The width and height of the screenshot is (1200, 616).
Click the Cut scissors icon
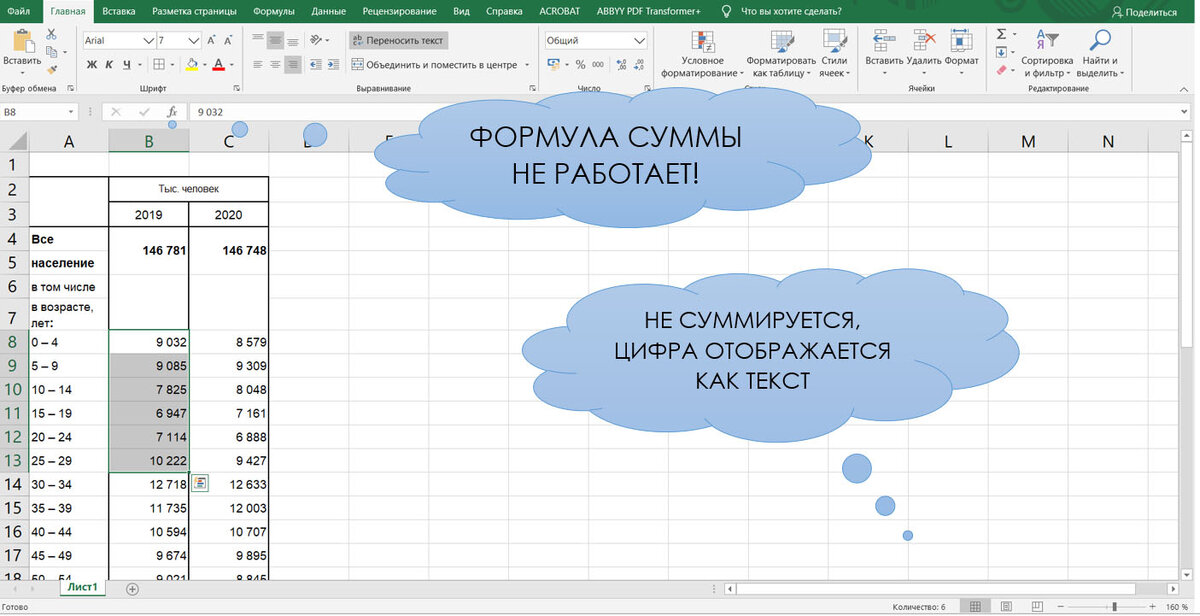[x=52, y=34]
